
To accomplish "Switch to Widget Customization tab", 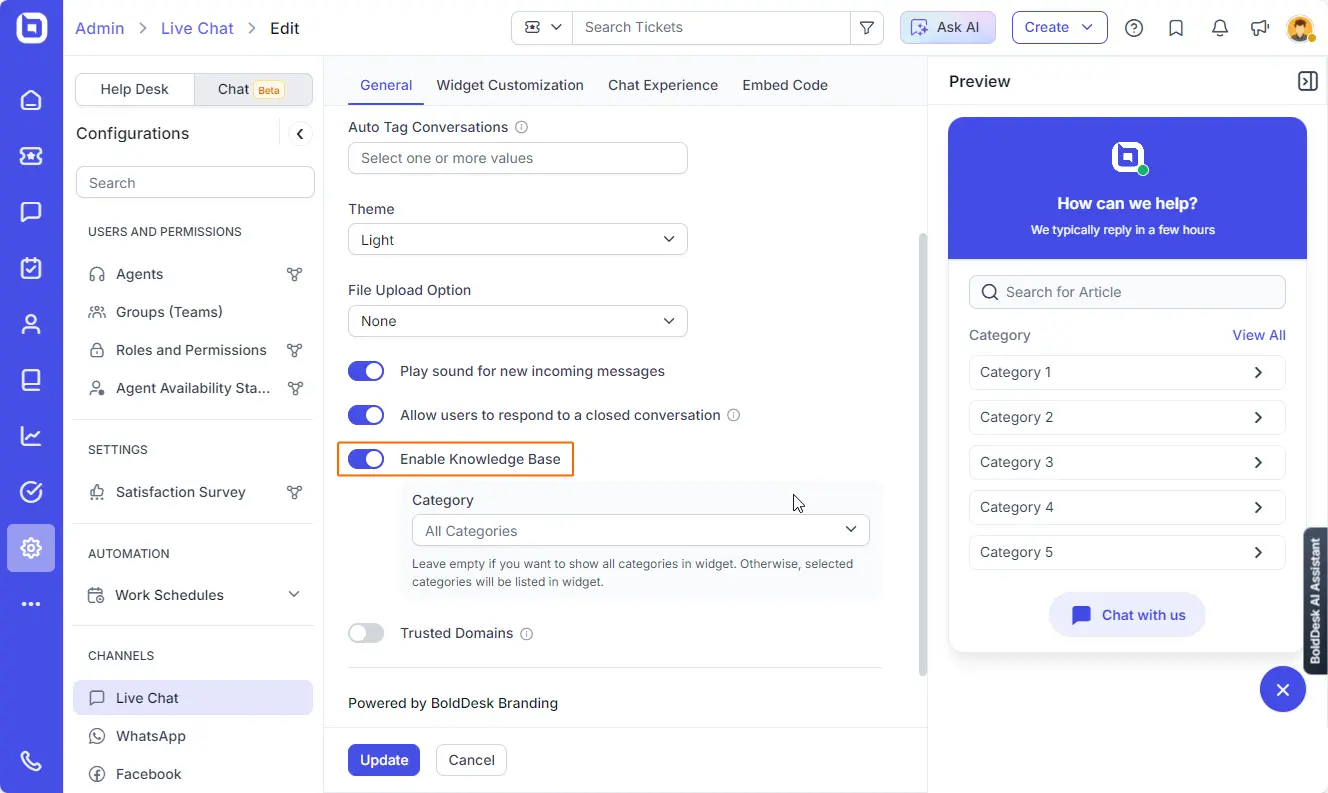I will (x=510, y=85).
